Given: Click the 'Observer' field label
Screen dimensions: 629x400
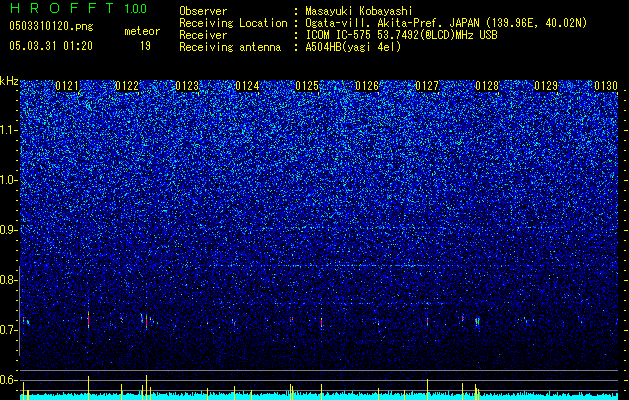Looking at the screenshot, I should 203,11.
